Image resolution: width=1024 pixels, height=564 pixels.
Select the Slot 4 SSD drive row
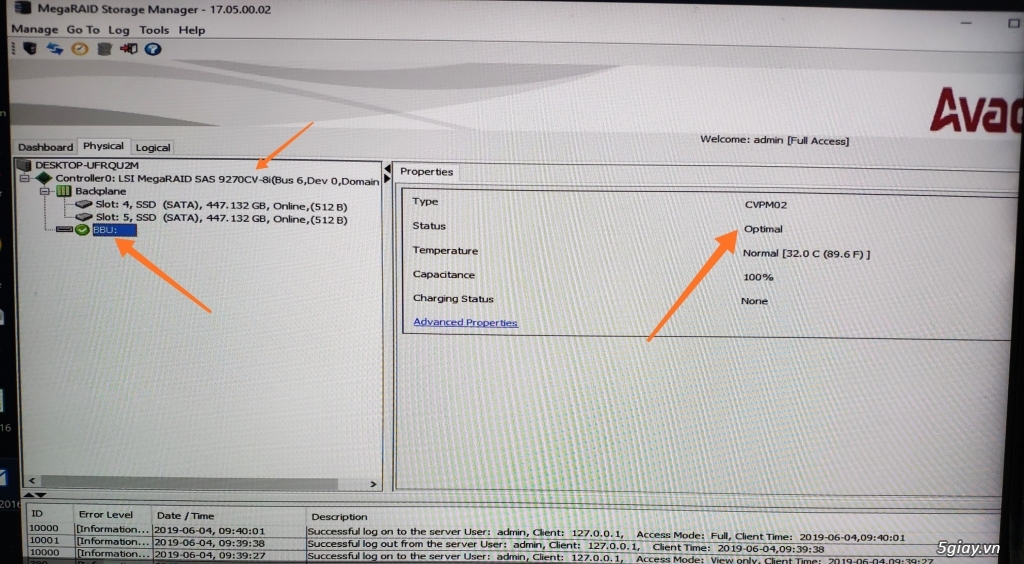(x=221, y=206)
